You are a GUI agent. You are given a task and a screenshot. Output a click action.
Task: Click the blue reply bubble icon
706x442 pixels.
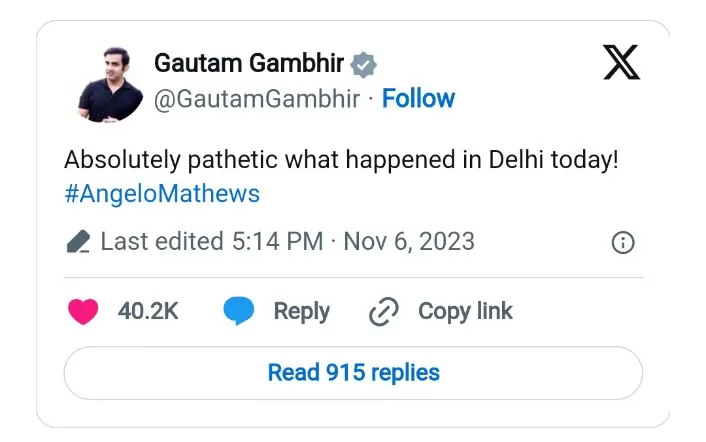pyautogui.click(x=237, y=311)
